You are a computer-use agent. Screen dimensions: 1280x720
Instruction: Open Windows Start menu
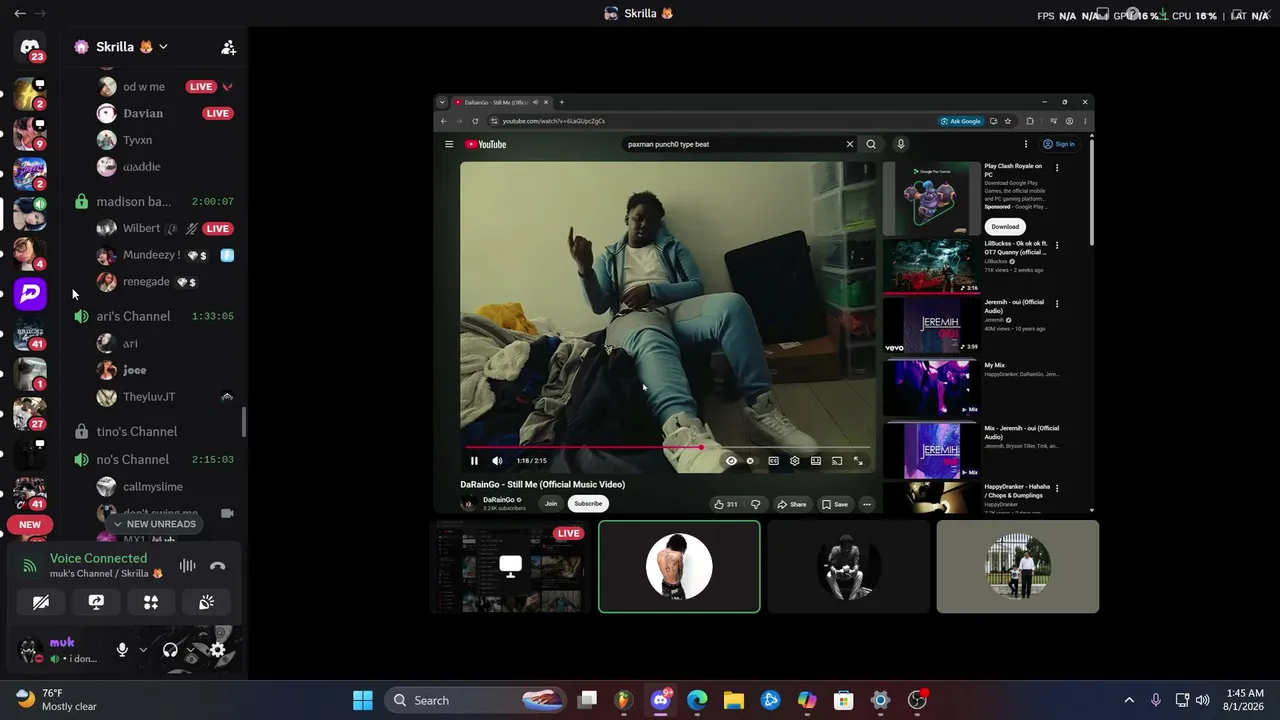coord(363,700)
